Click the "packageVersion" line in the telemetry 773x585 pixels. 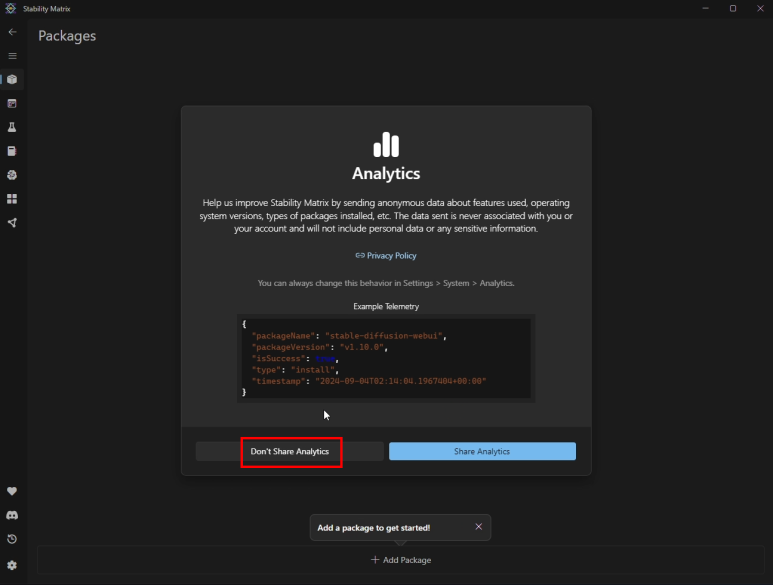pos(319,347)
